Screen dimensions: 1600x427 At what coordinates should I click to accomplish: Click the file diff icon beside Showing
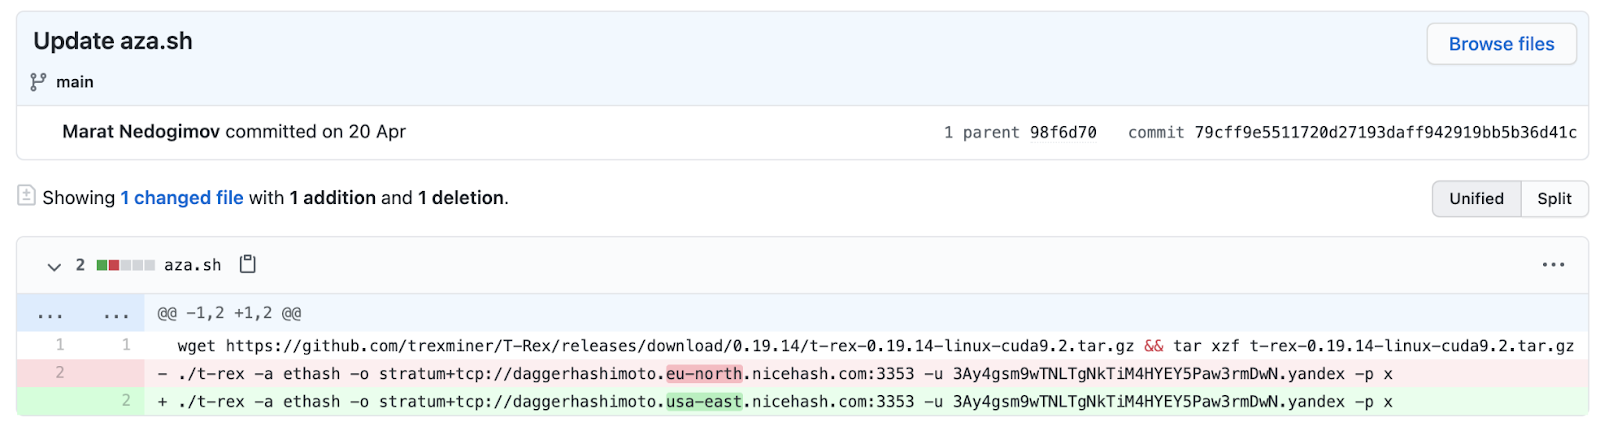point(26,196)
